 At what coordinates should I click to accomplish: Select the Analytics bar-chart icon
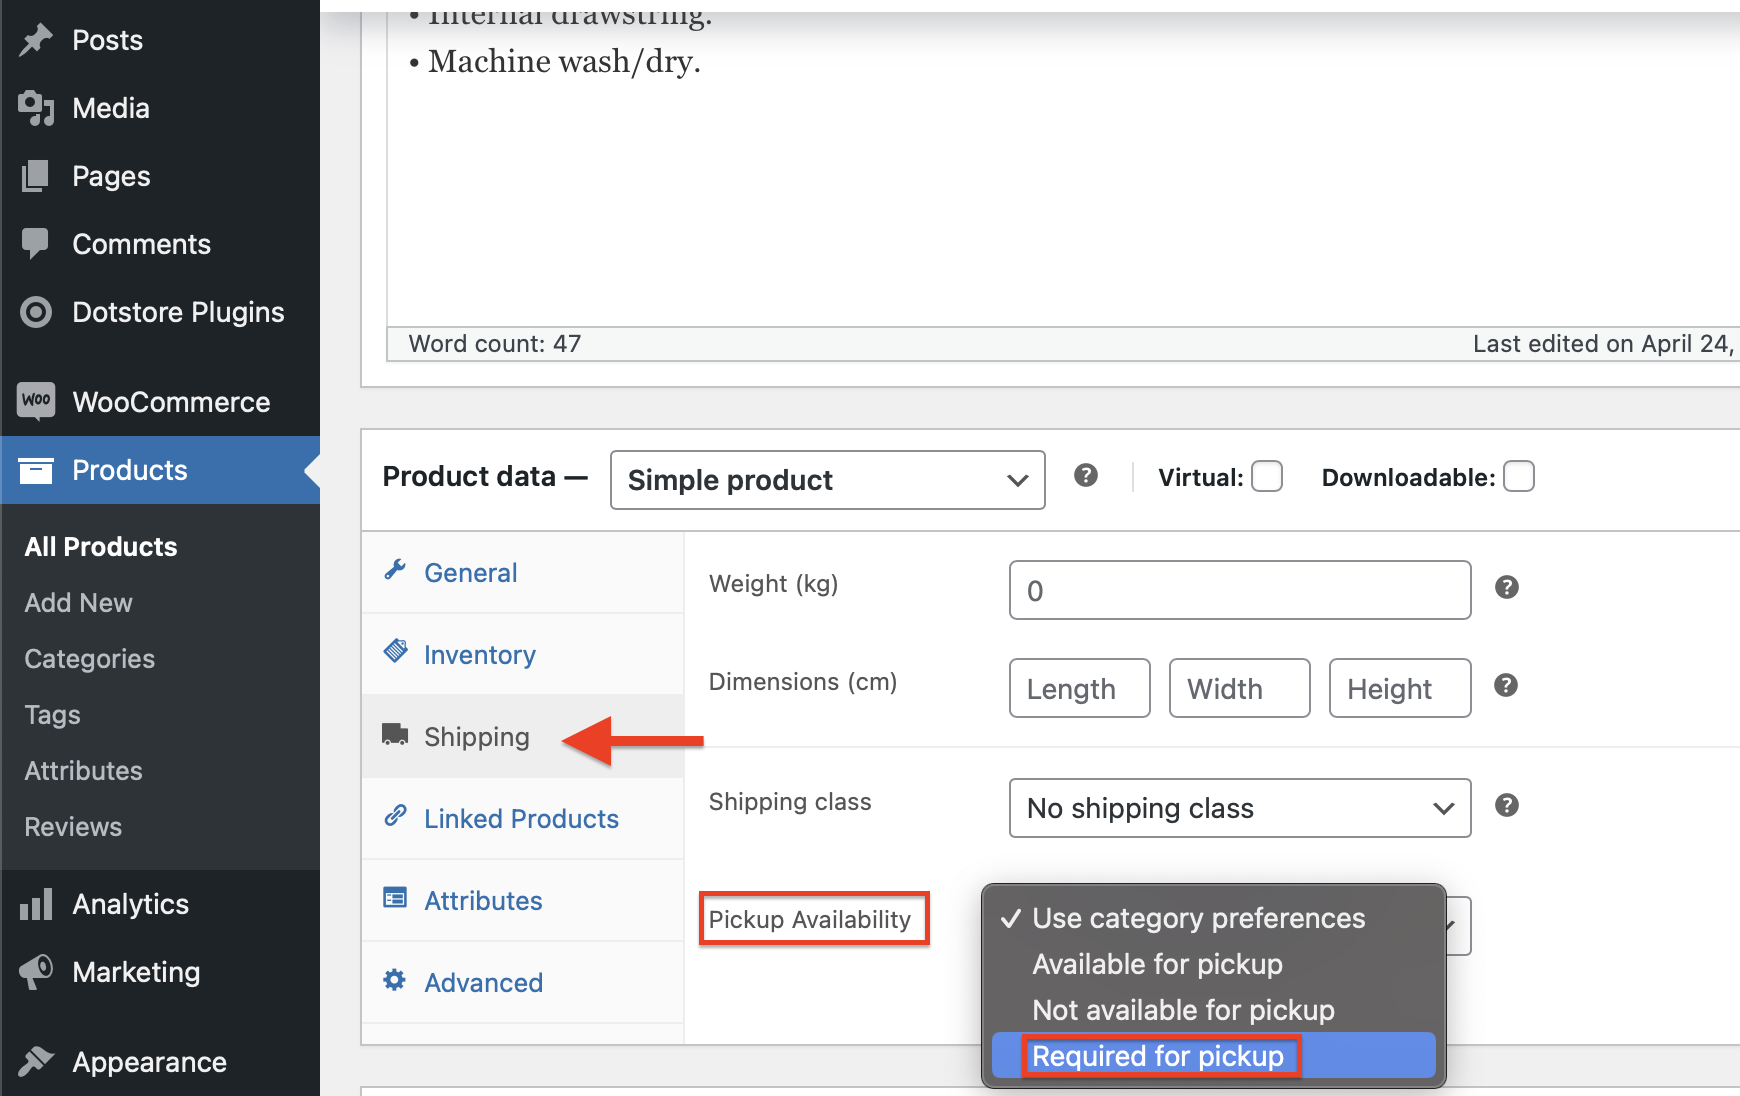[36, 904]
